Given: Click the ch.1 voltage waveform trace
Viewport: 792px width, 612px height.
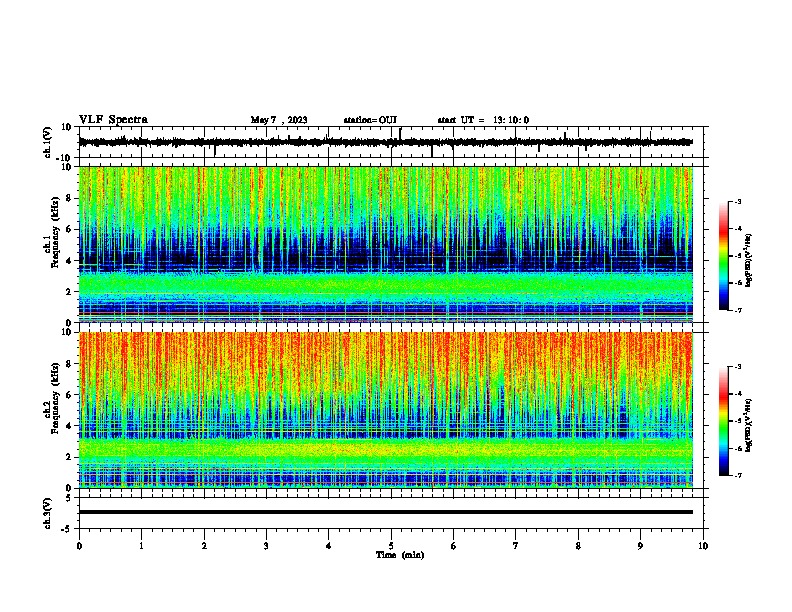Looking at the screenshot, I should pyautogui.click(x=385, y=142).
